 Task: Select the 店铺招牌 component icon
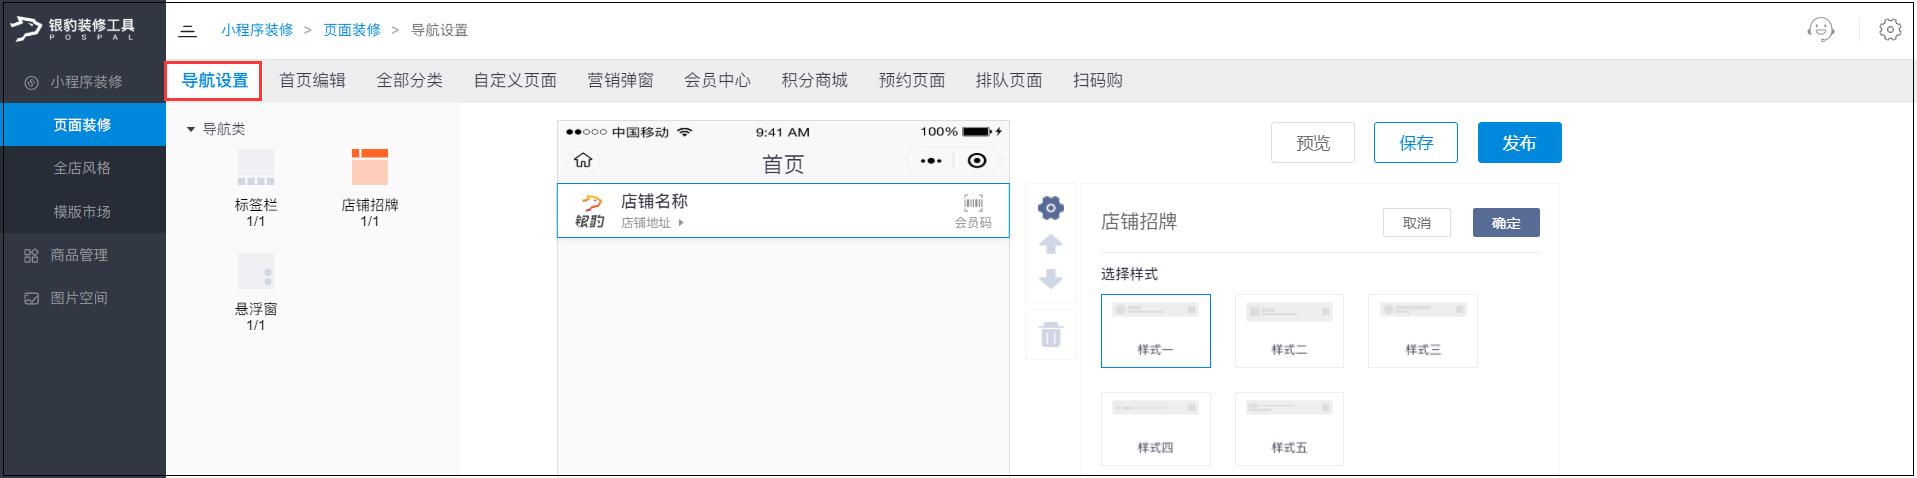click(x=369, y=168)
